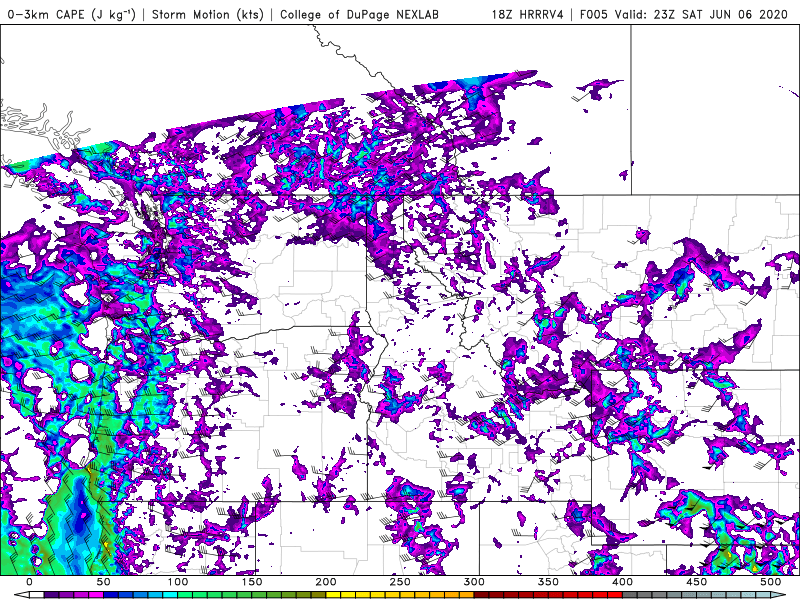The height and width of the screenshot is (600, 800).
Task: Click the 'College of DuPage NEXLAB' header text
Action: (359, 14)
